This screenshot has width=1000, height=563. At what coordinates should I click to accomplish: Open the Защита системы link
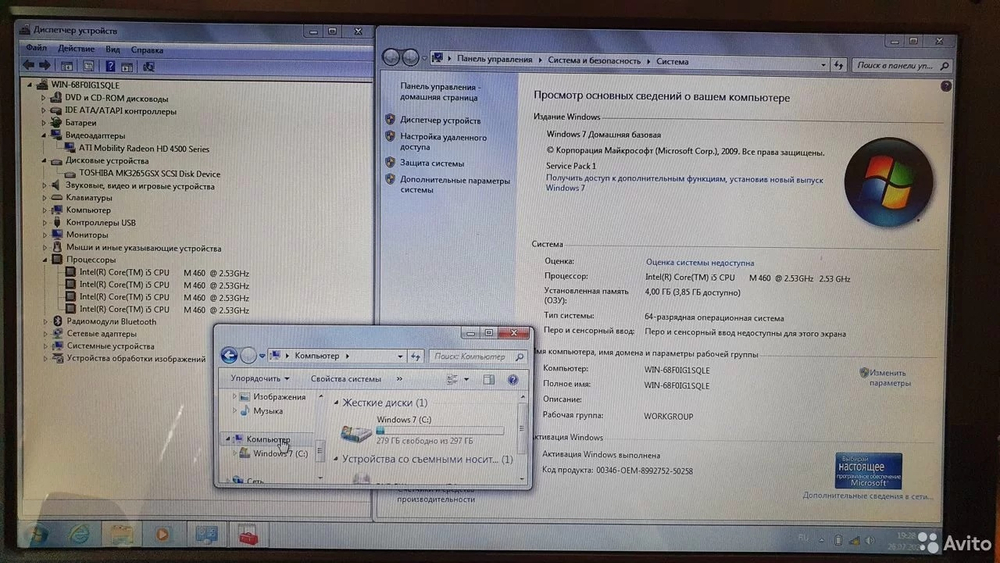click(x=432, y=163)
